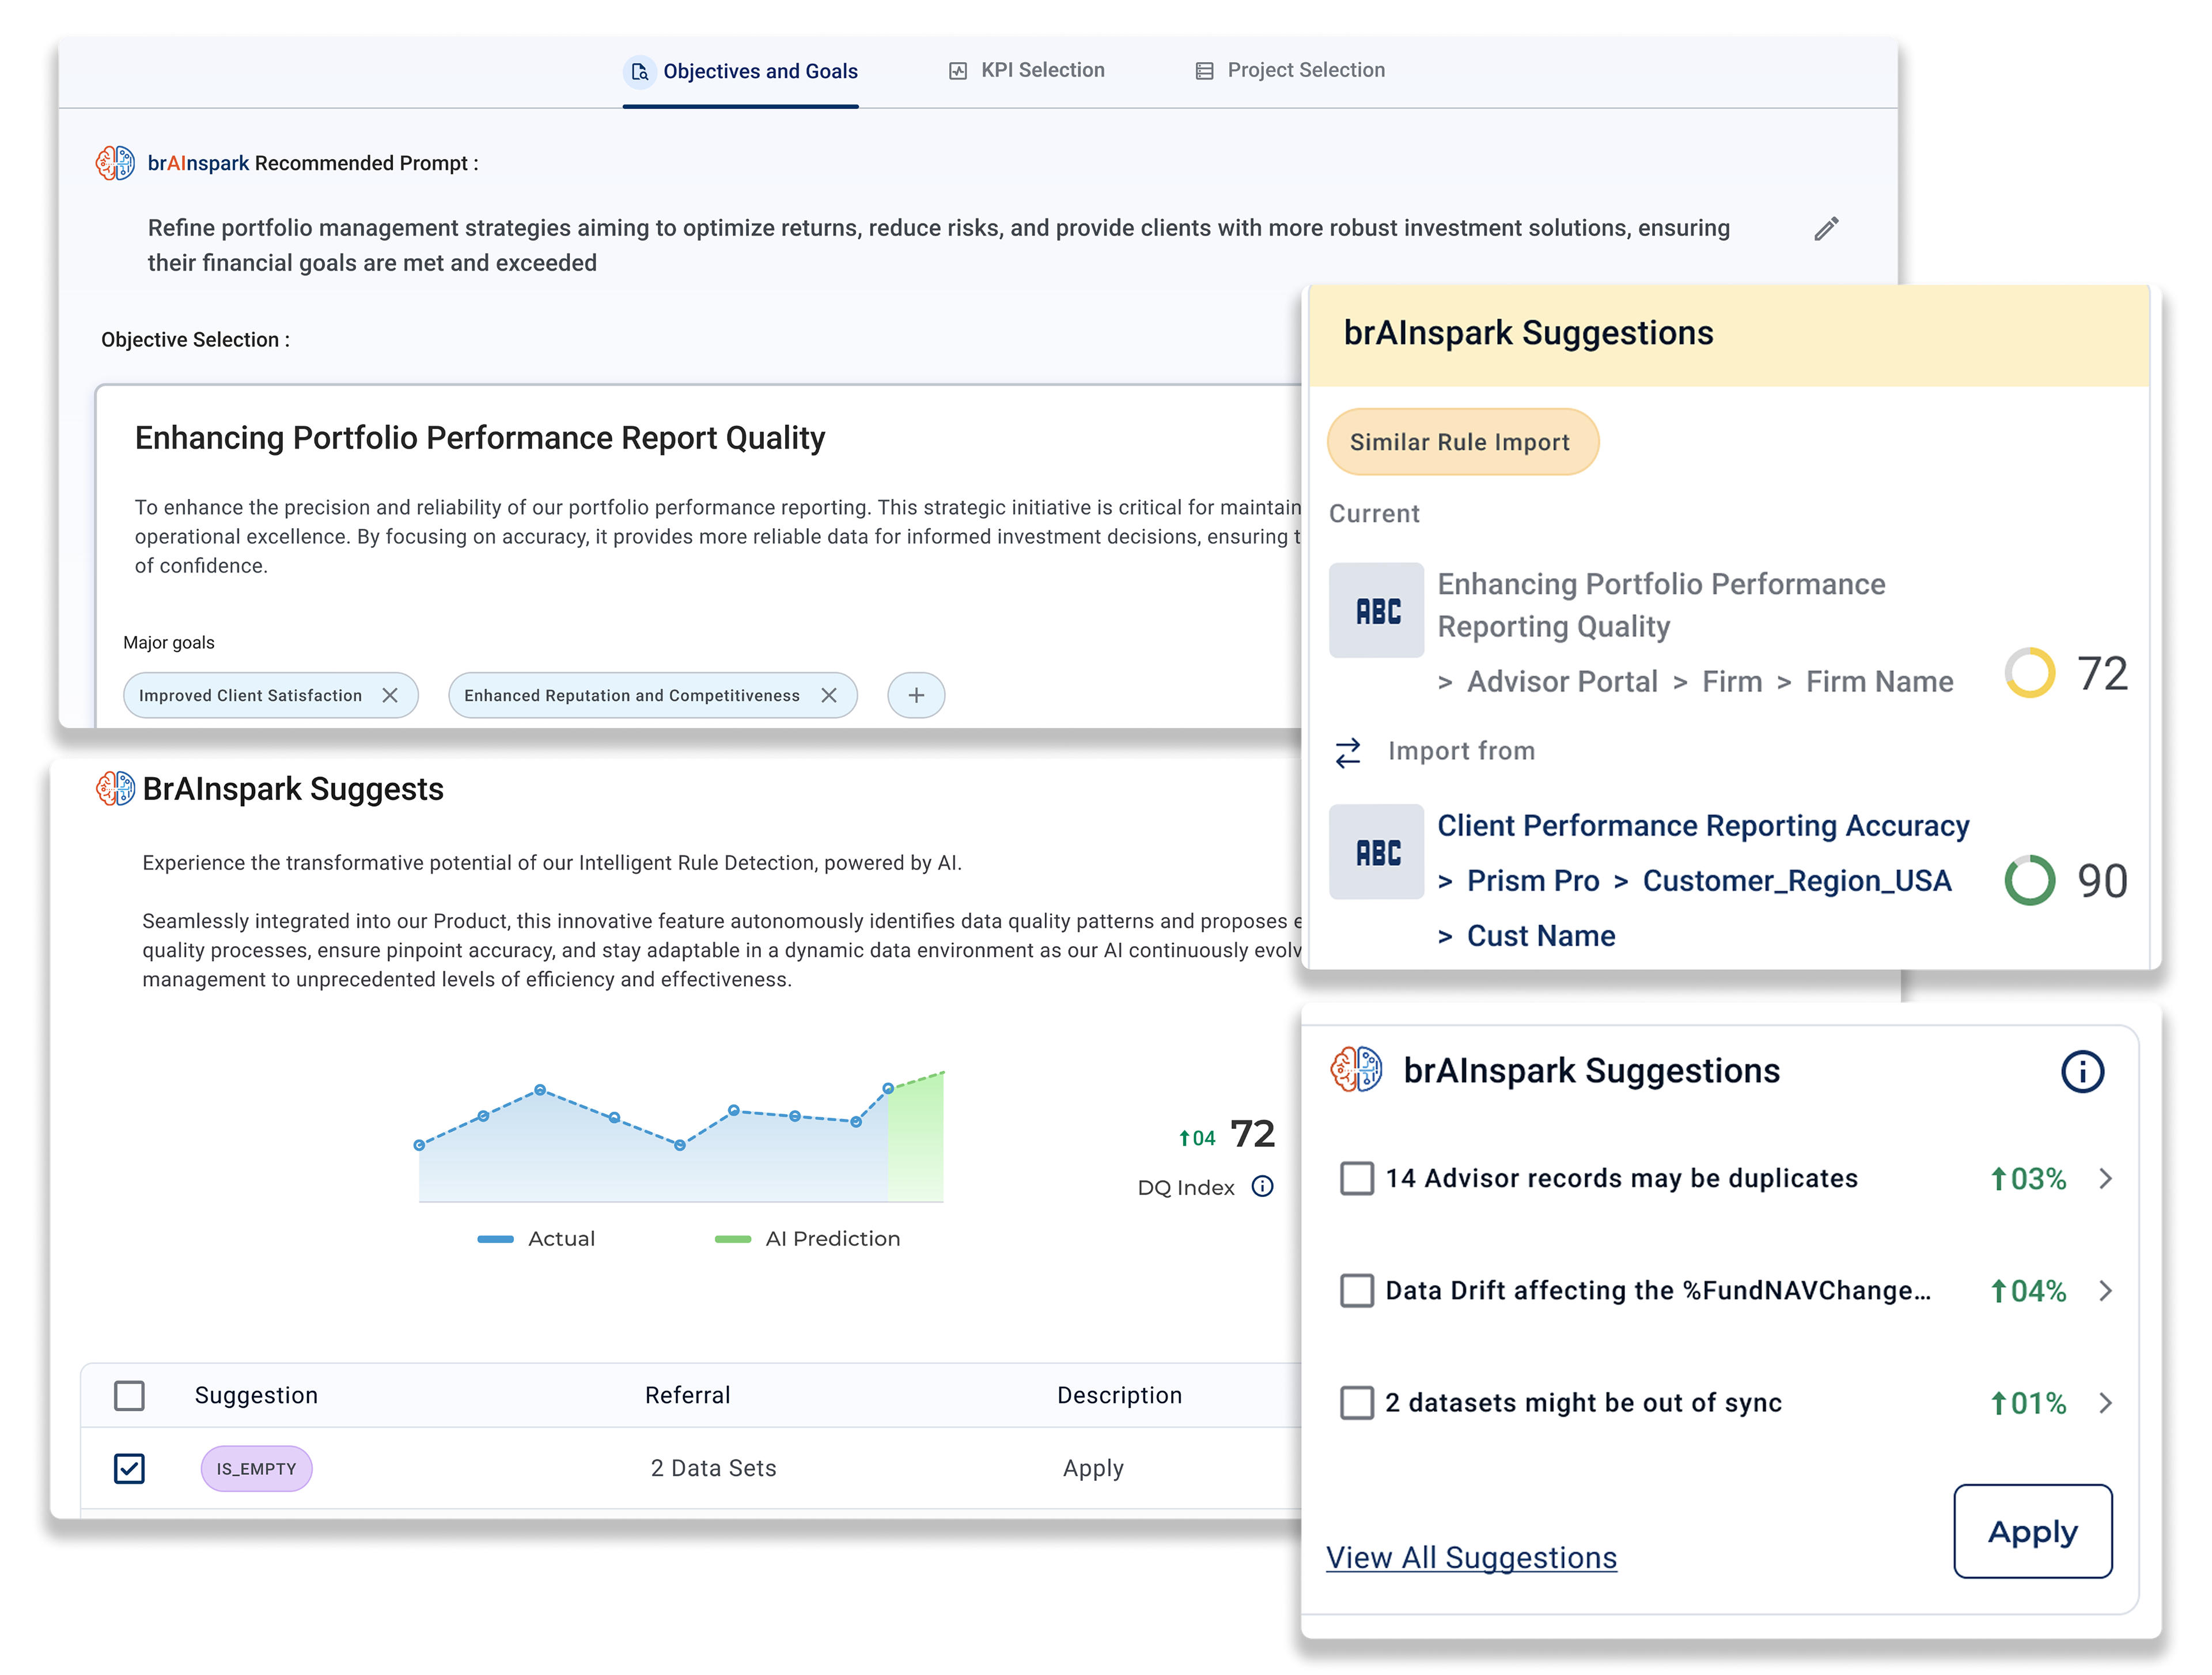Check the duplicate Advisor records suggestion
Image resolution: width=2212 pixels, height=1675 pixels.
pyautogui.click(x=1357, y=1178)
